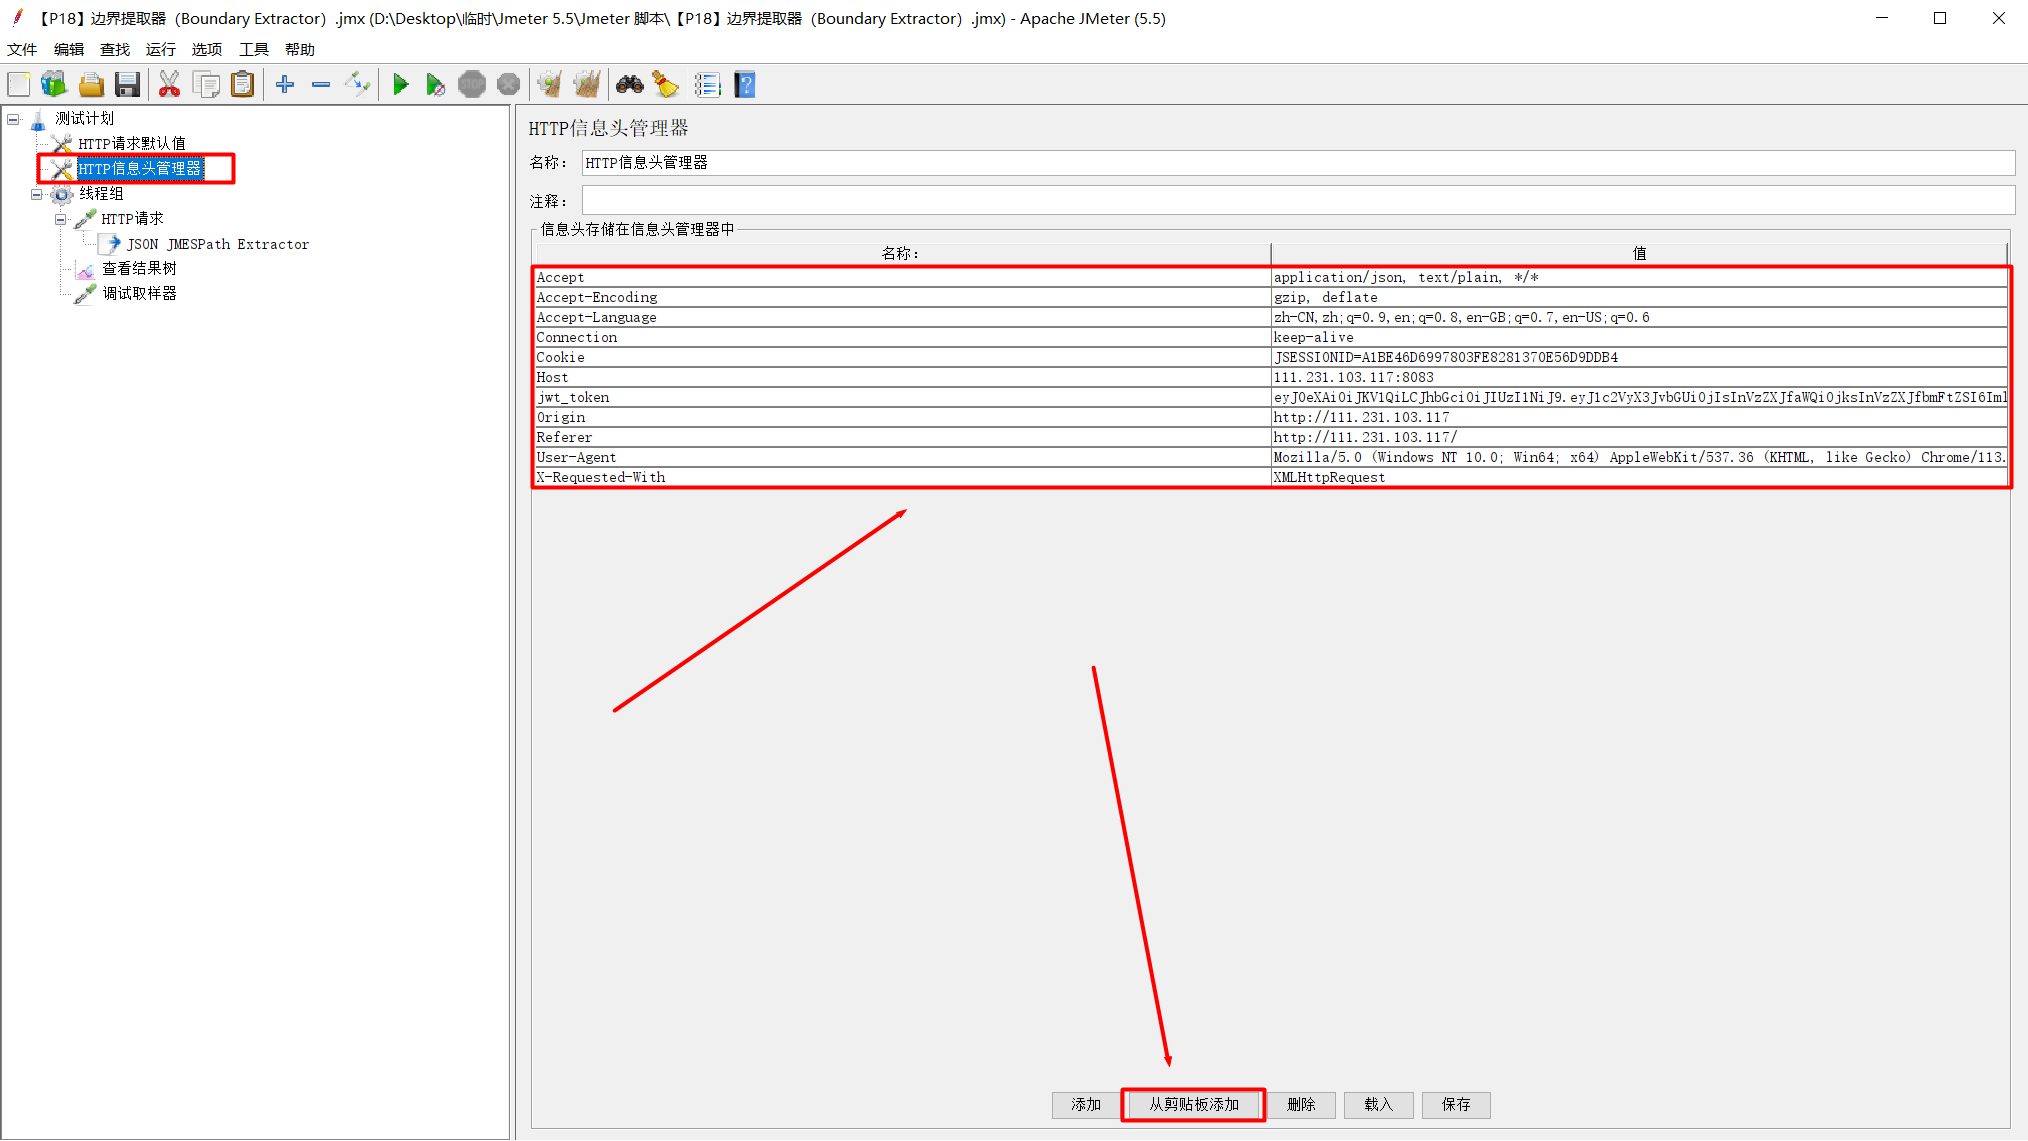This screenshot has width=2028, height=1141.
Task: Click the 111.231.103.117:8083 Host value
Action: pos(1639,378)
